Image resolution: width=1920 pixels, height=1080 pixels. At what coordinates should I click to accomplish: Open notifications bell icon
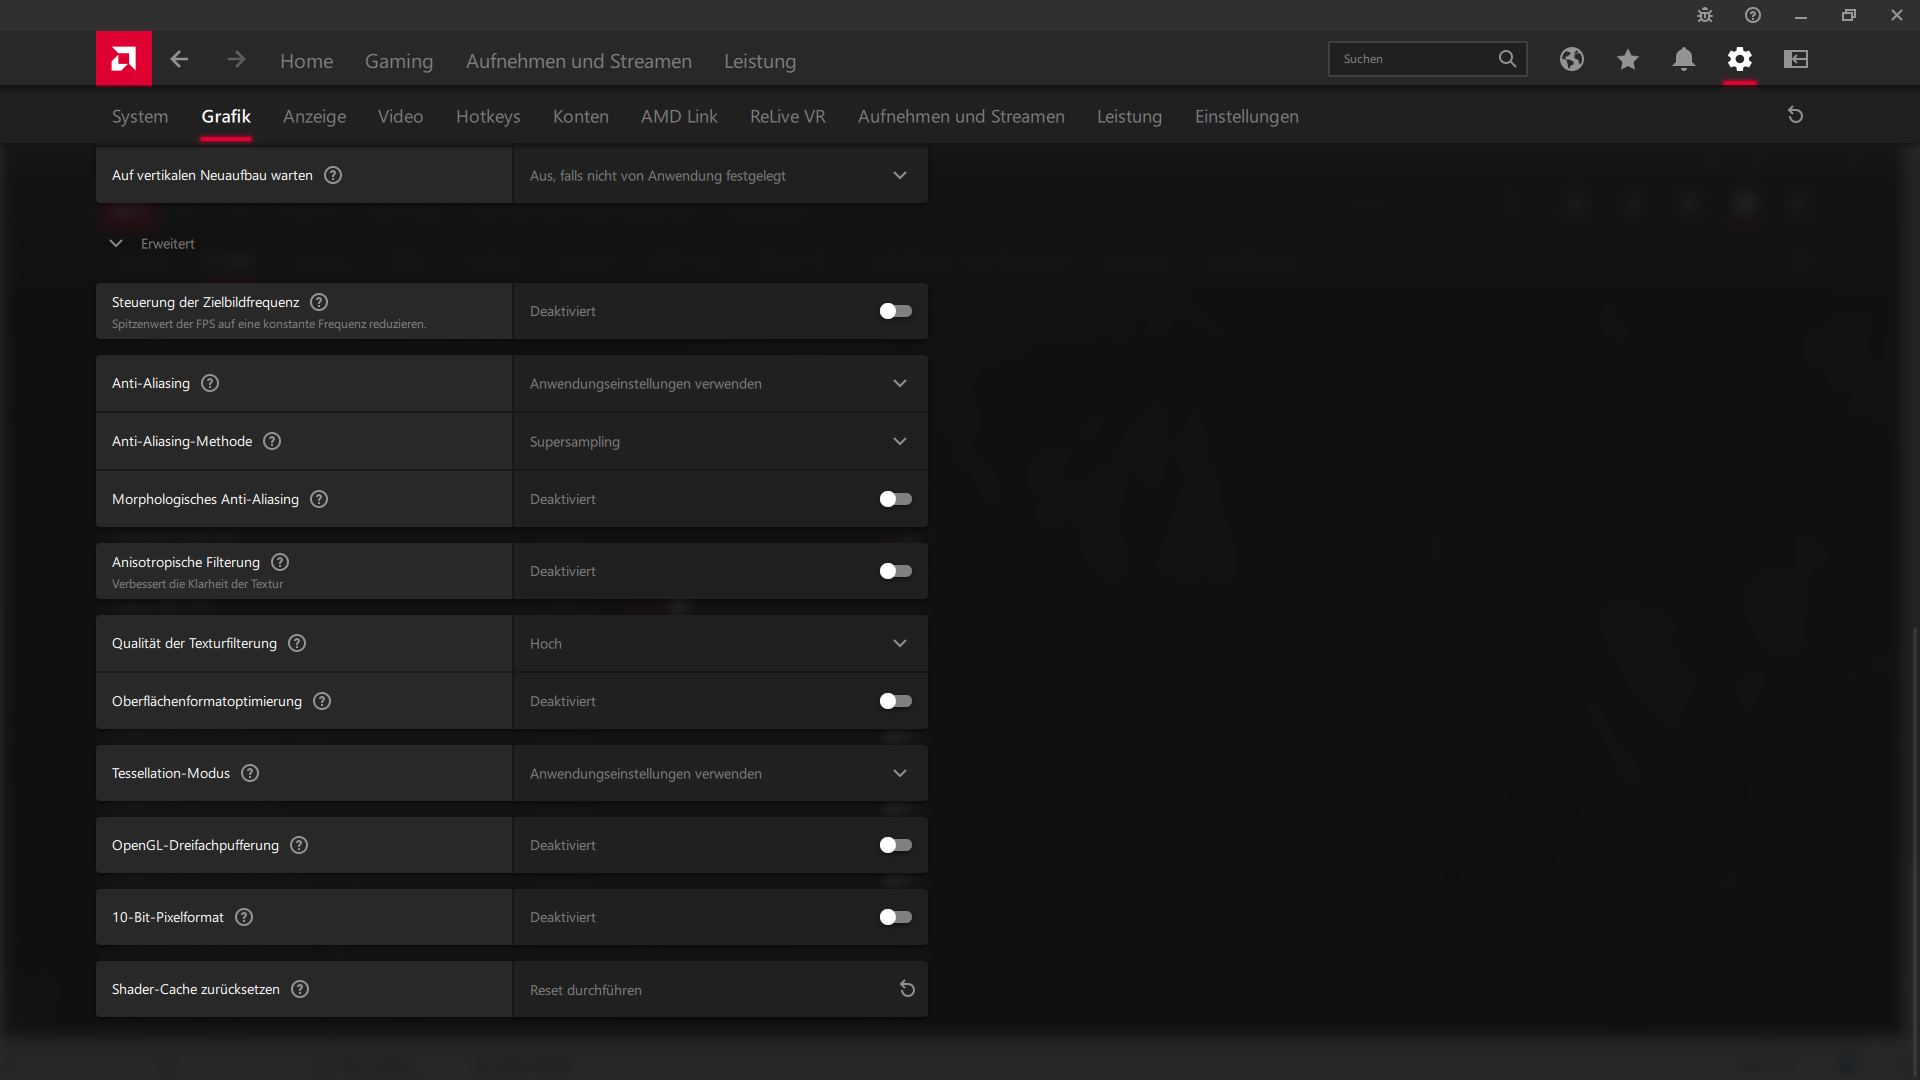click(1684, 59)
